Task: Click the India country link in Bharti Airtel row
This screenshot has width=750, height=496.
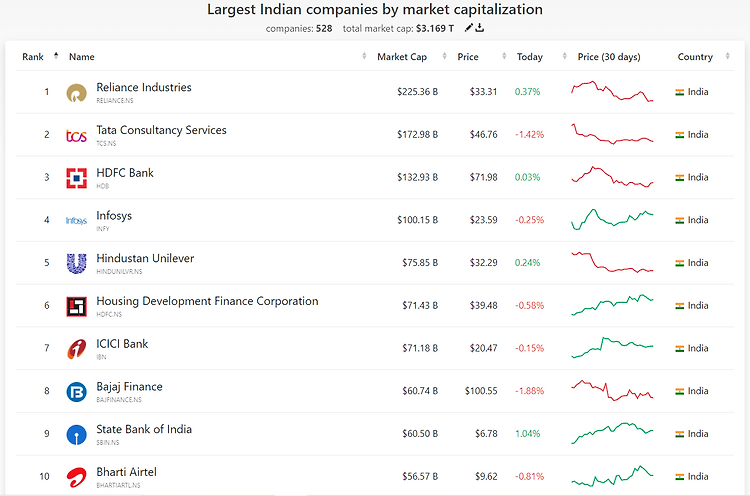Action: pyautogui.click(x=698, y=477)
